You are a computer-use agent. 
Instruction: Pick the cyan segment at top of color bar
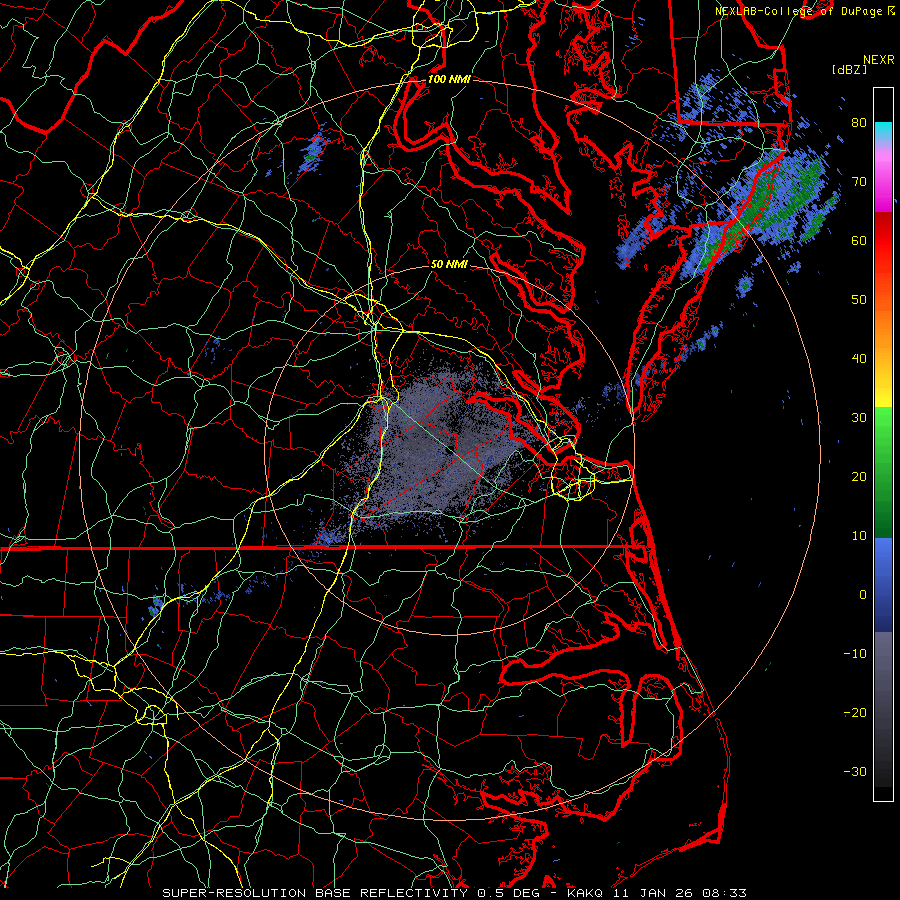(883, 131)
